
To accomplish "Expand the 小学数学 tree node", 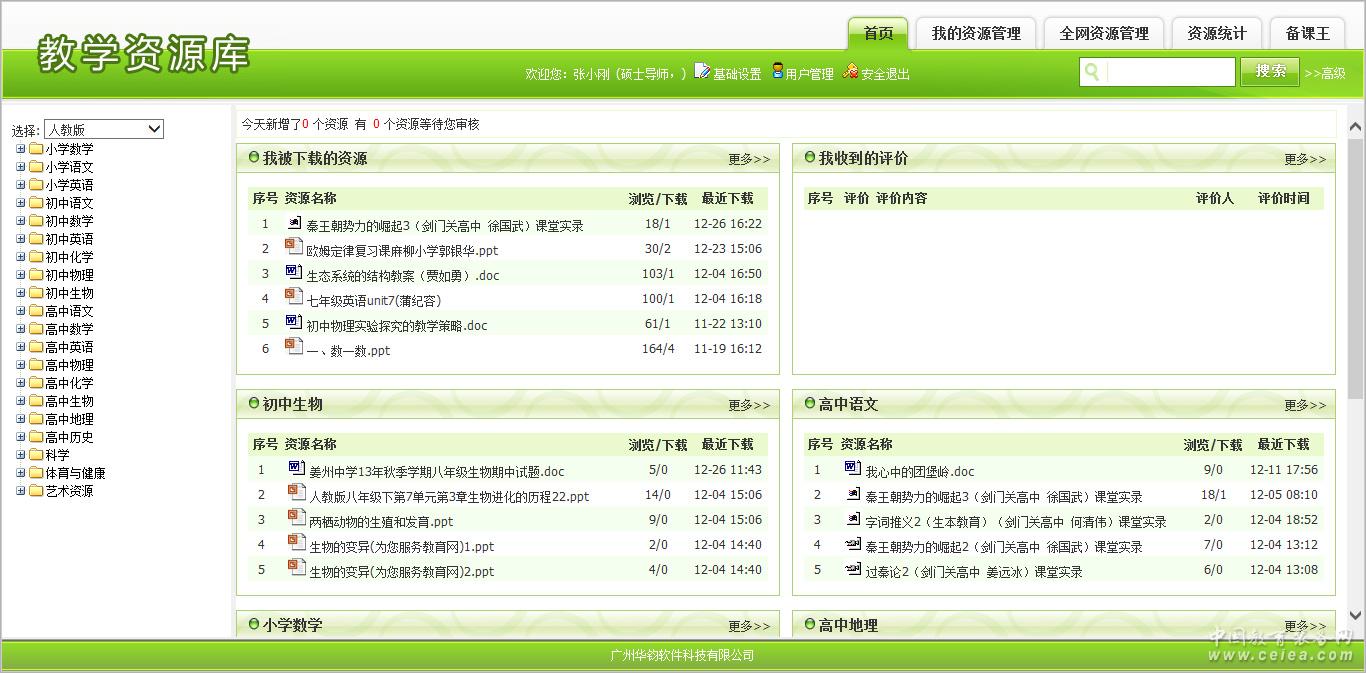I will [21, 149].
